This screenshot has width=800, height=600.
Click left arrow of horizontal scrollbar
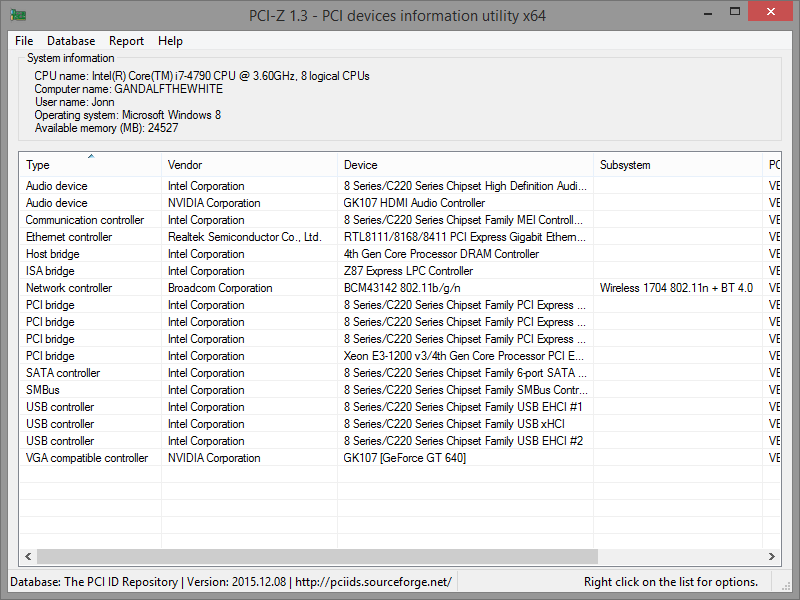click(x=28, y=556)
